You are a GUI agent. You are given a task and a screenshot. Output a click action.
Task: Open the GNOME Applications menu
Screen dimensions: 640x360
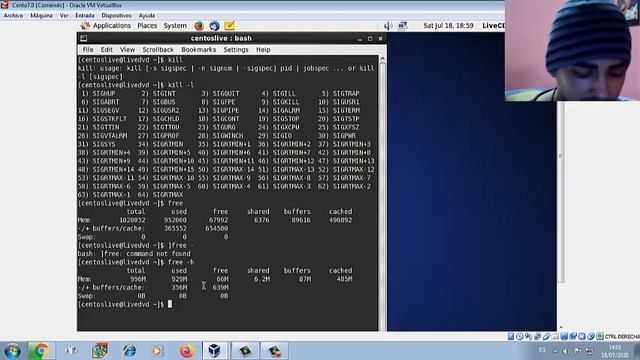111,26
